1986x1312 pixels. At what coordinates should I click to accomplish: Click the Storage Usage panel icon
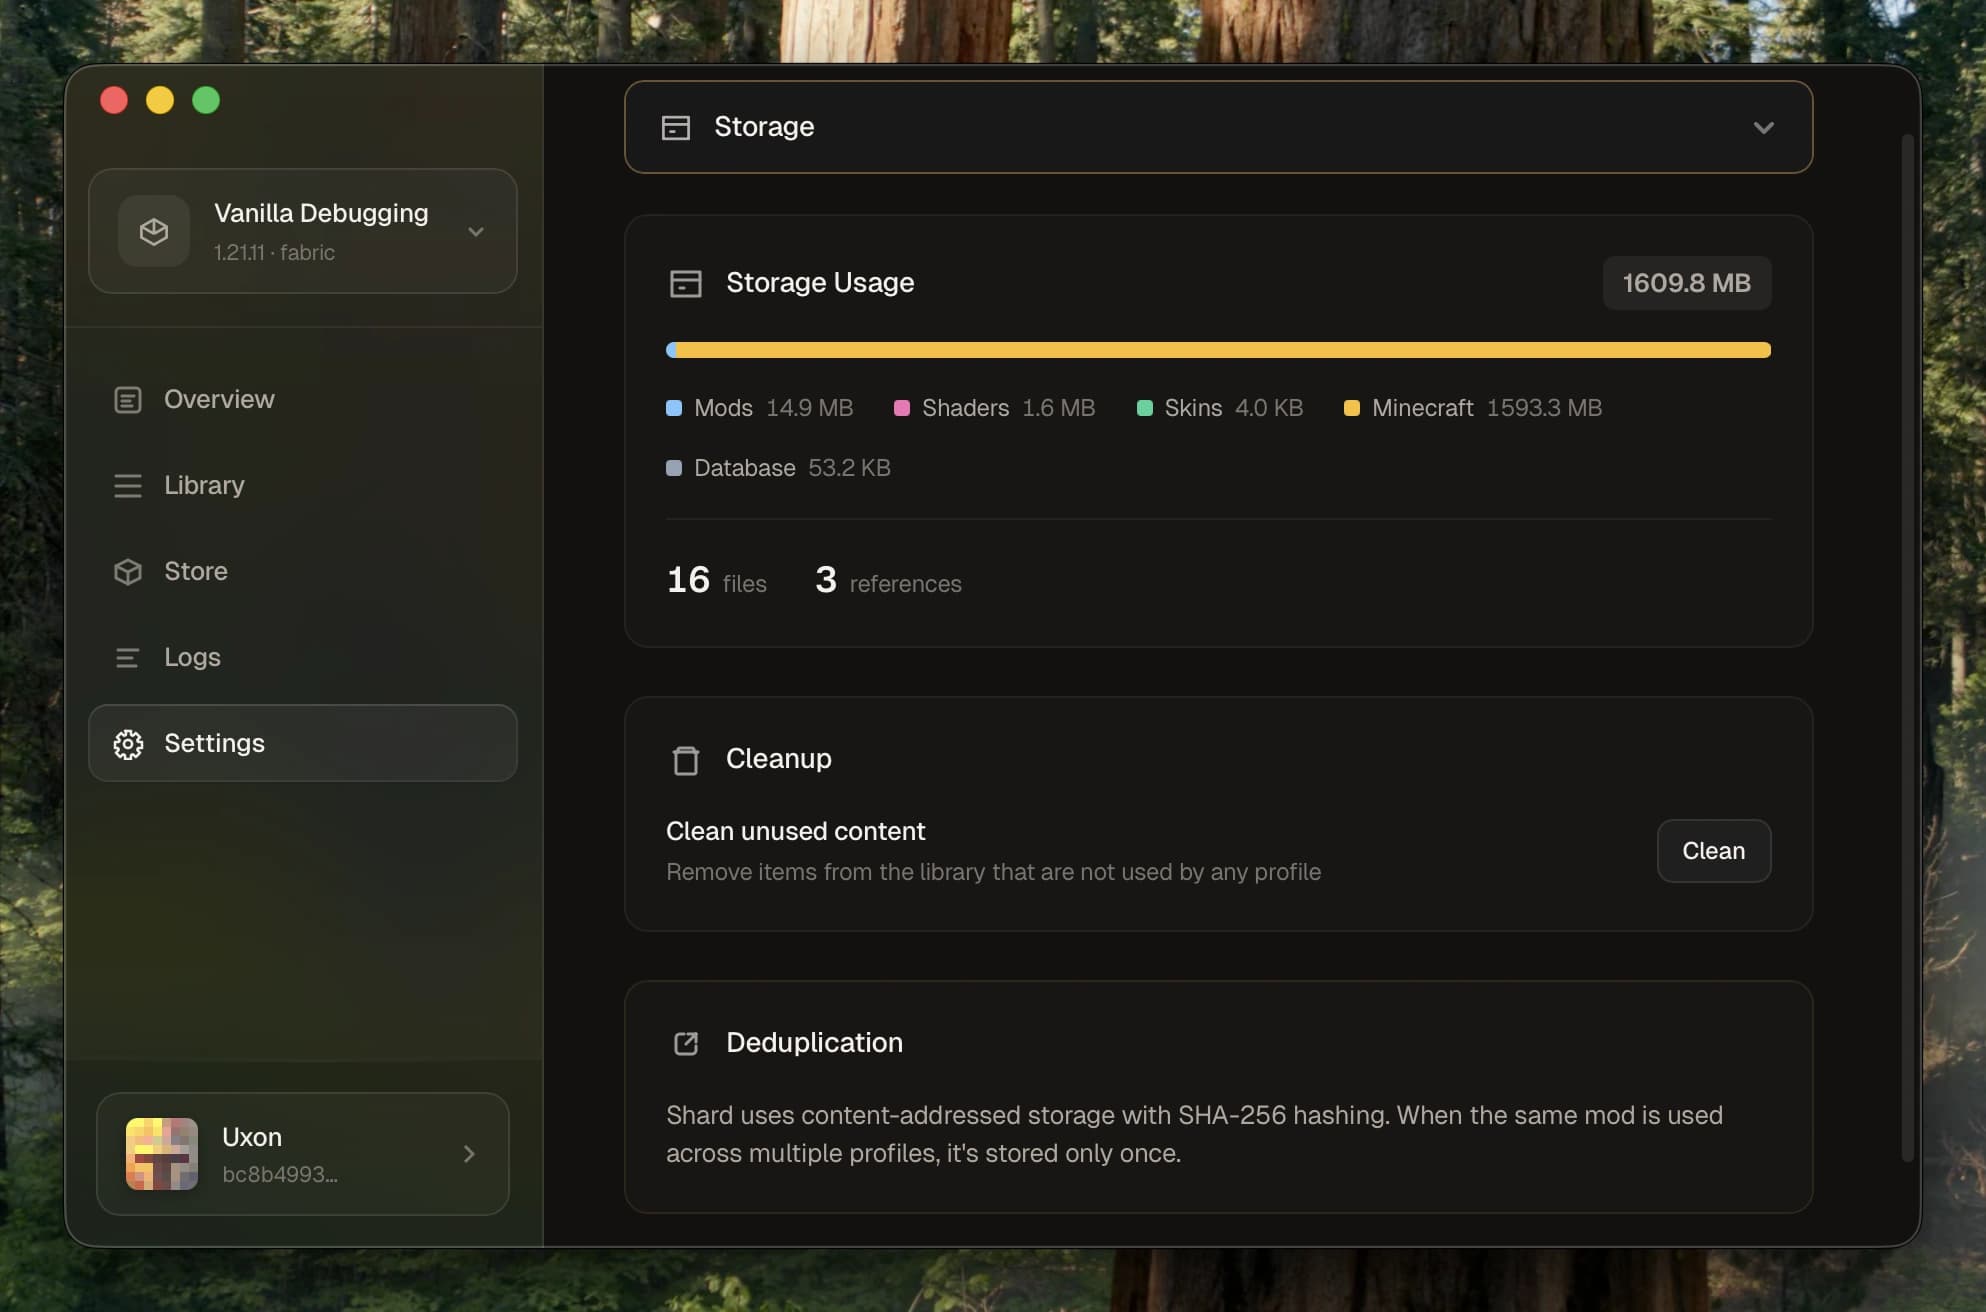coord(686,283)
